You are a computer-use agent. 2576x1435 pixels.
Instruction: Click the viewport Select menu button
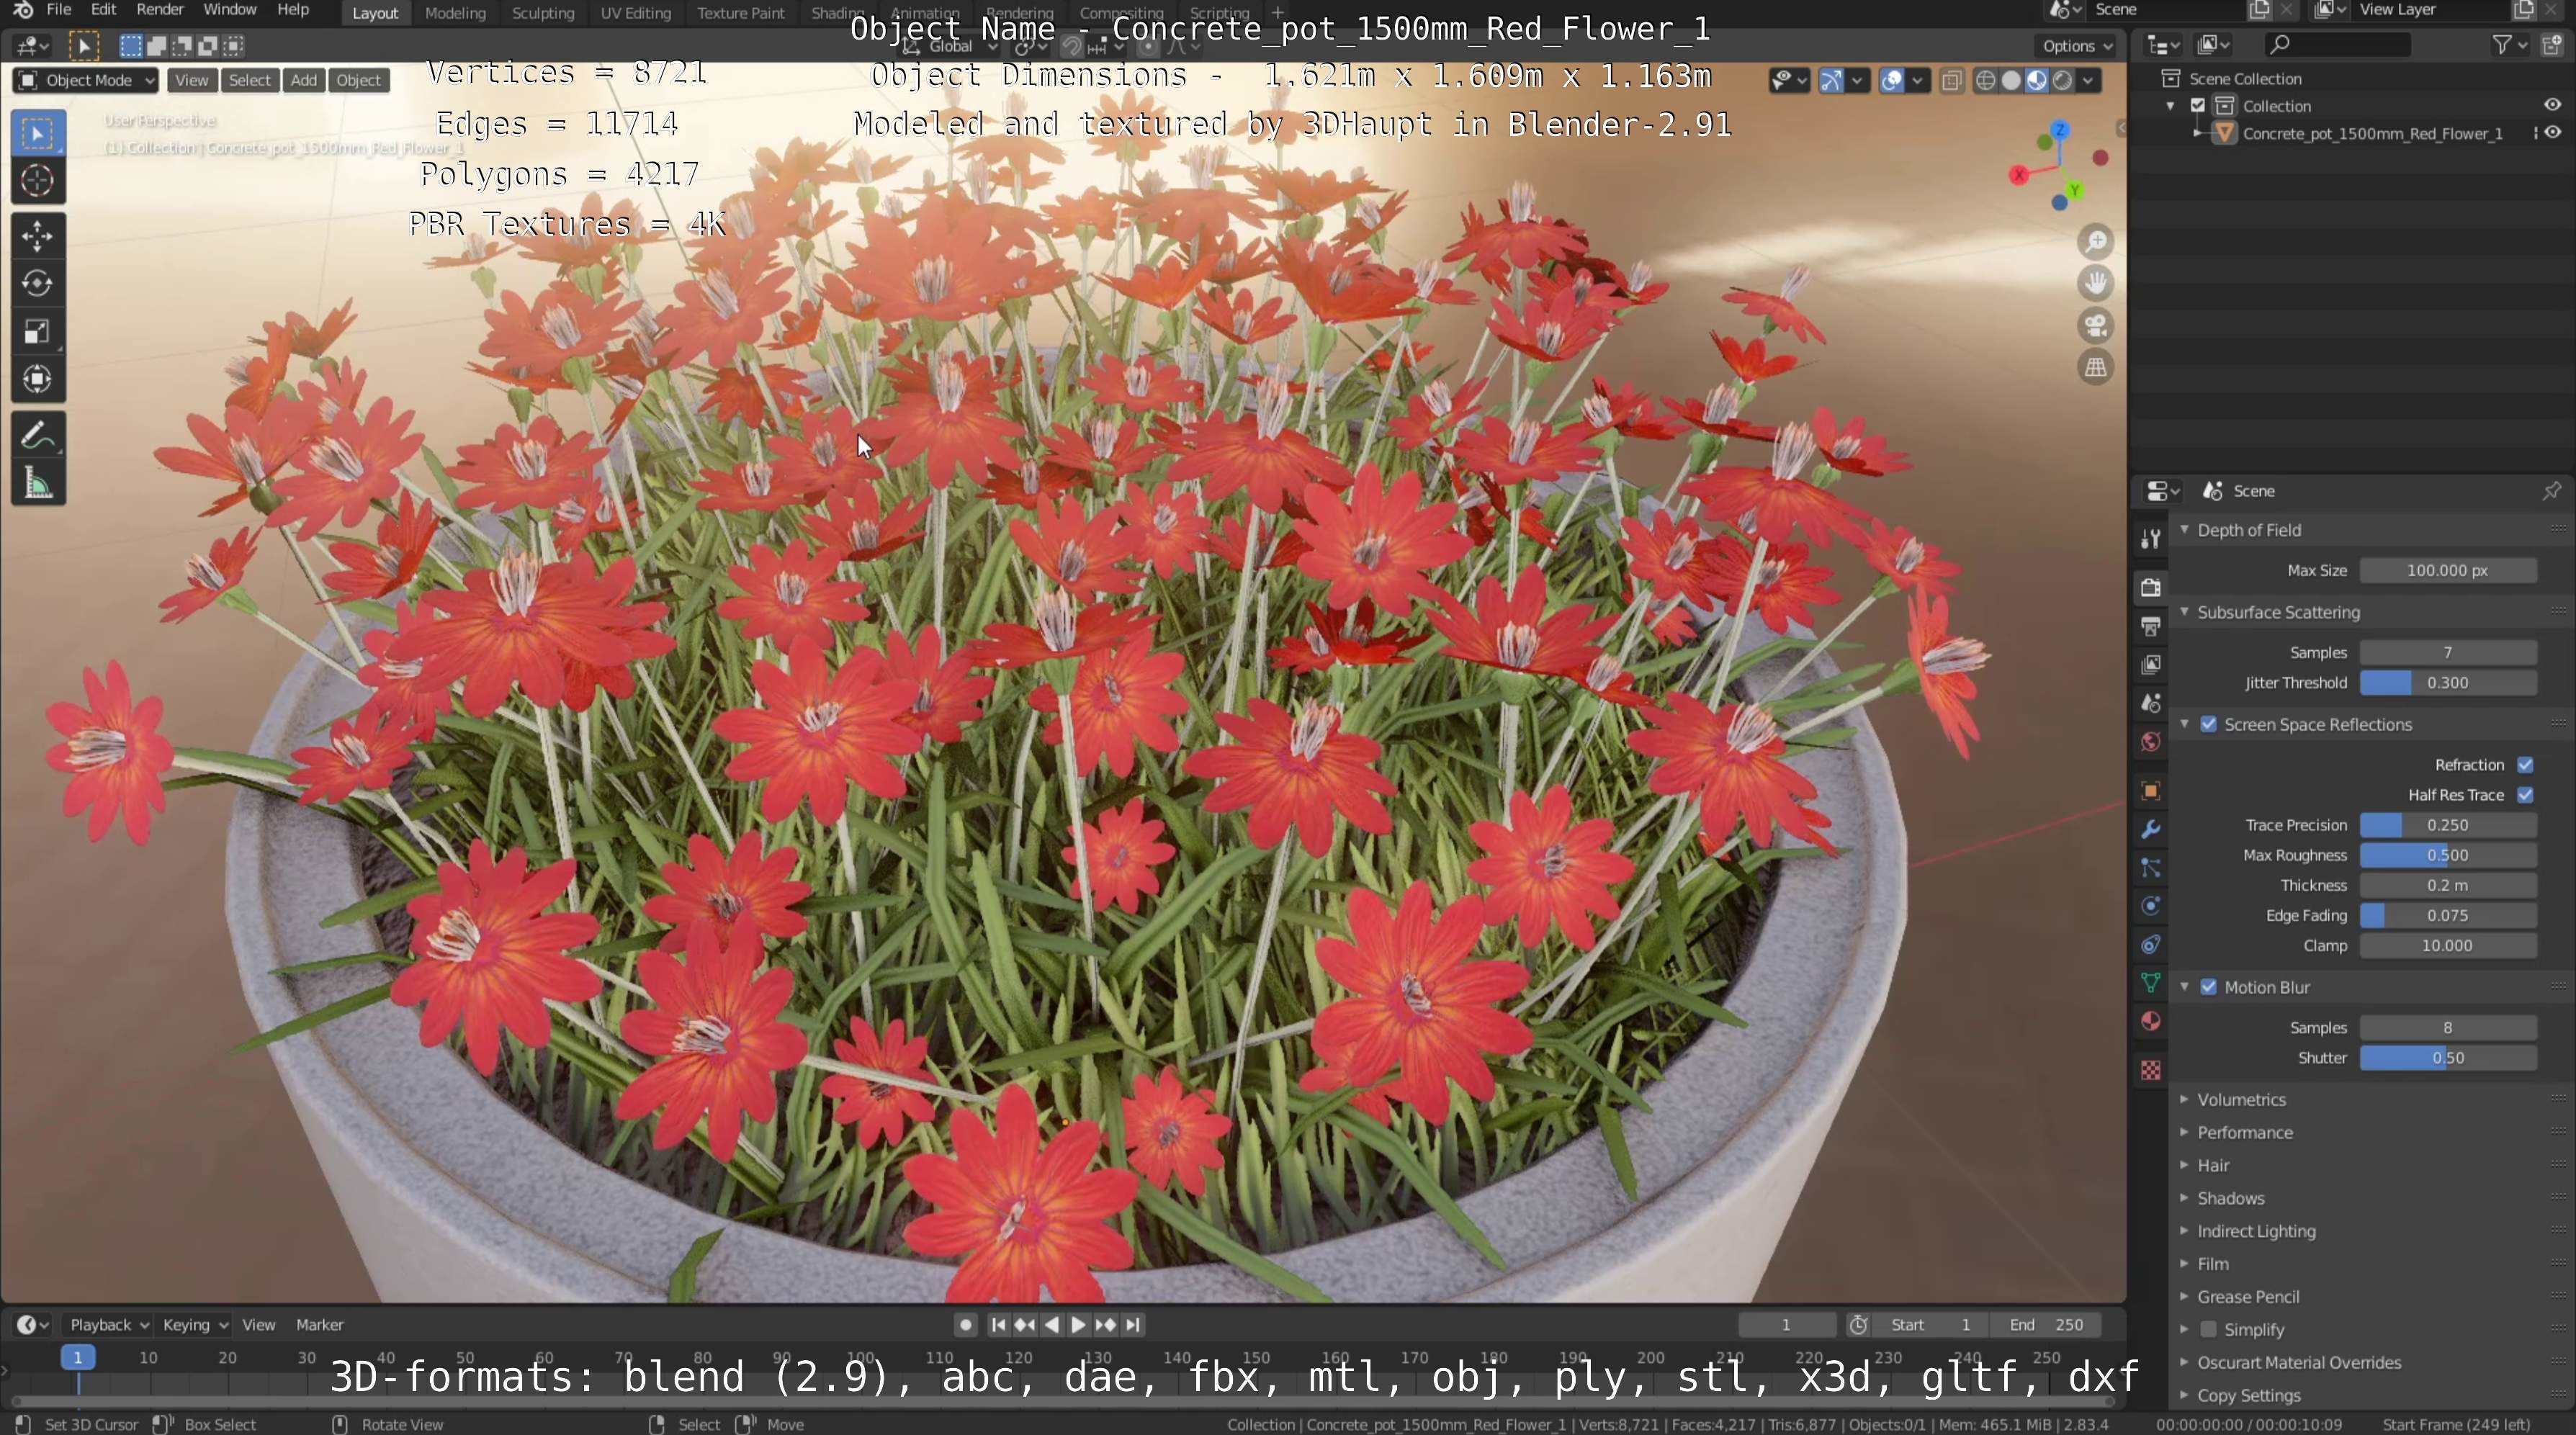249,81
